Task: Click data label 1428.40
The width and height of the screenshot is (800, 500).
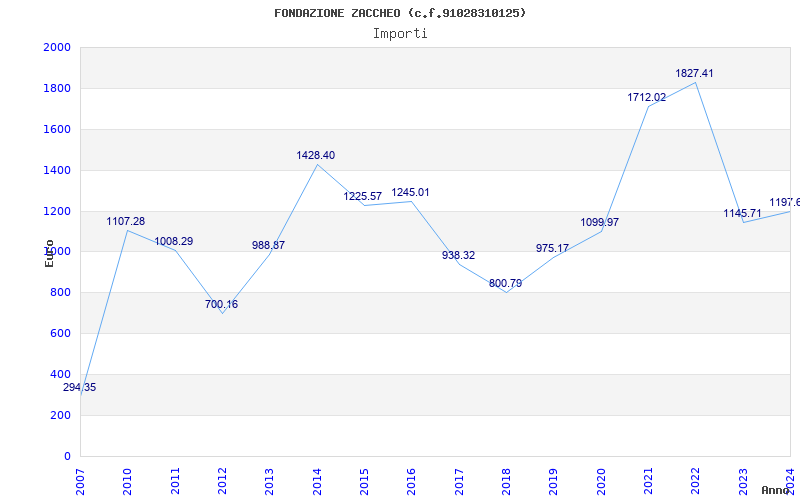Action: pyautogui.click(x=316, y=155)
